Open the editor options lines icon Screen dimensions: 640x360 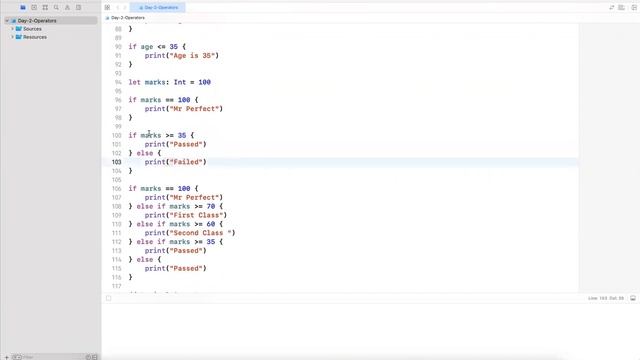click(x=621, y=7)
